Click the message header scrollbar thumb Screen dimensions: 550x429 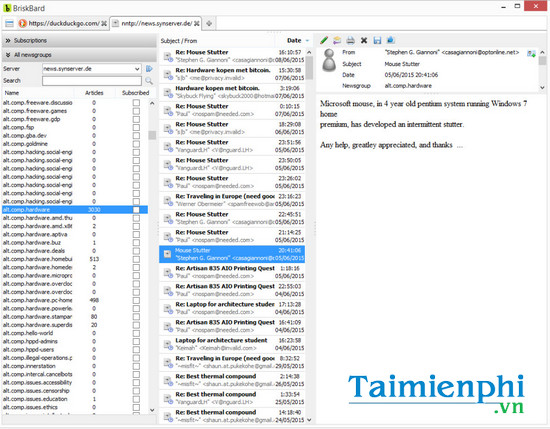[542, 61]
